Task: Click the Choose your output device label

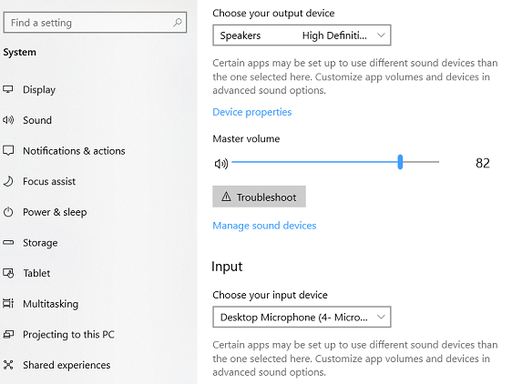Action: (x=273, y=13)
